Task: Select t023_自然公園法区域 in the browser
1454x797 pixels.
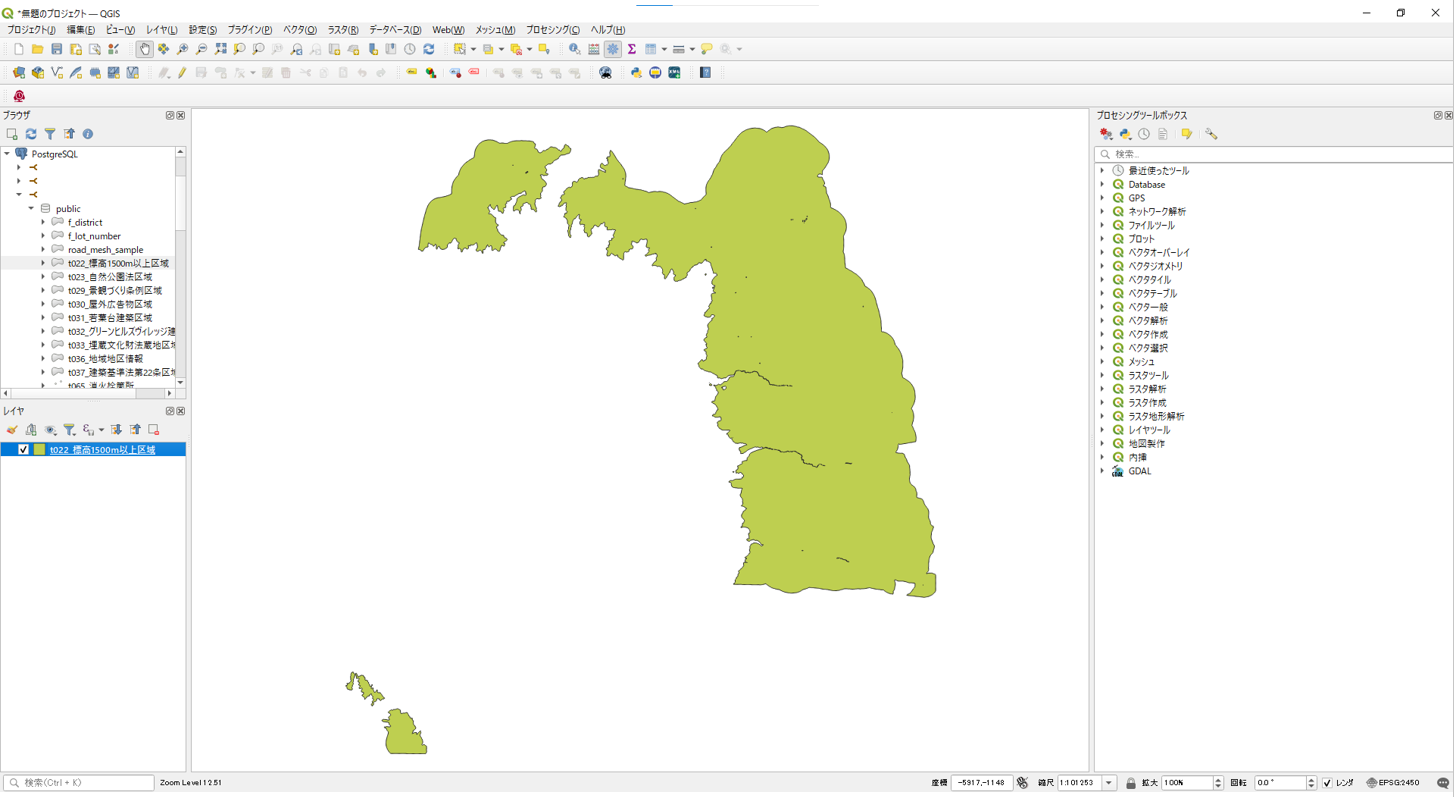Action: click(x=110, y=277)
